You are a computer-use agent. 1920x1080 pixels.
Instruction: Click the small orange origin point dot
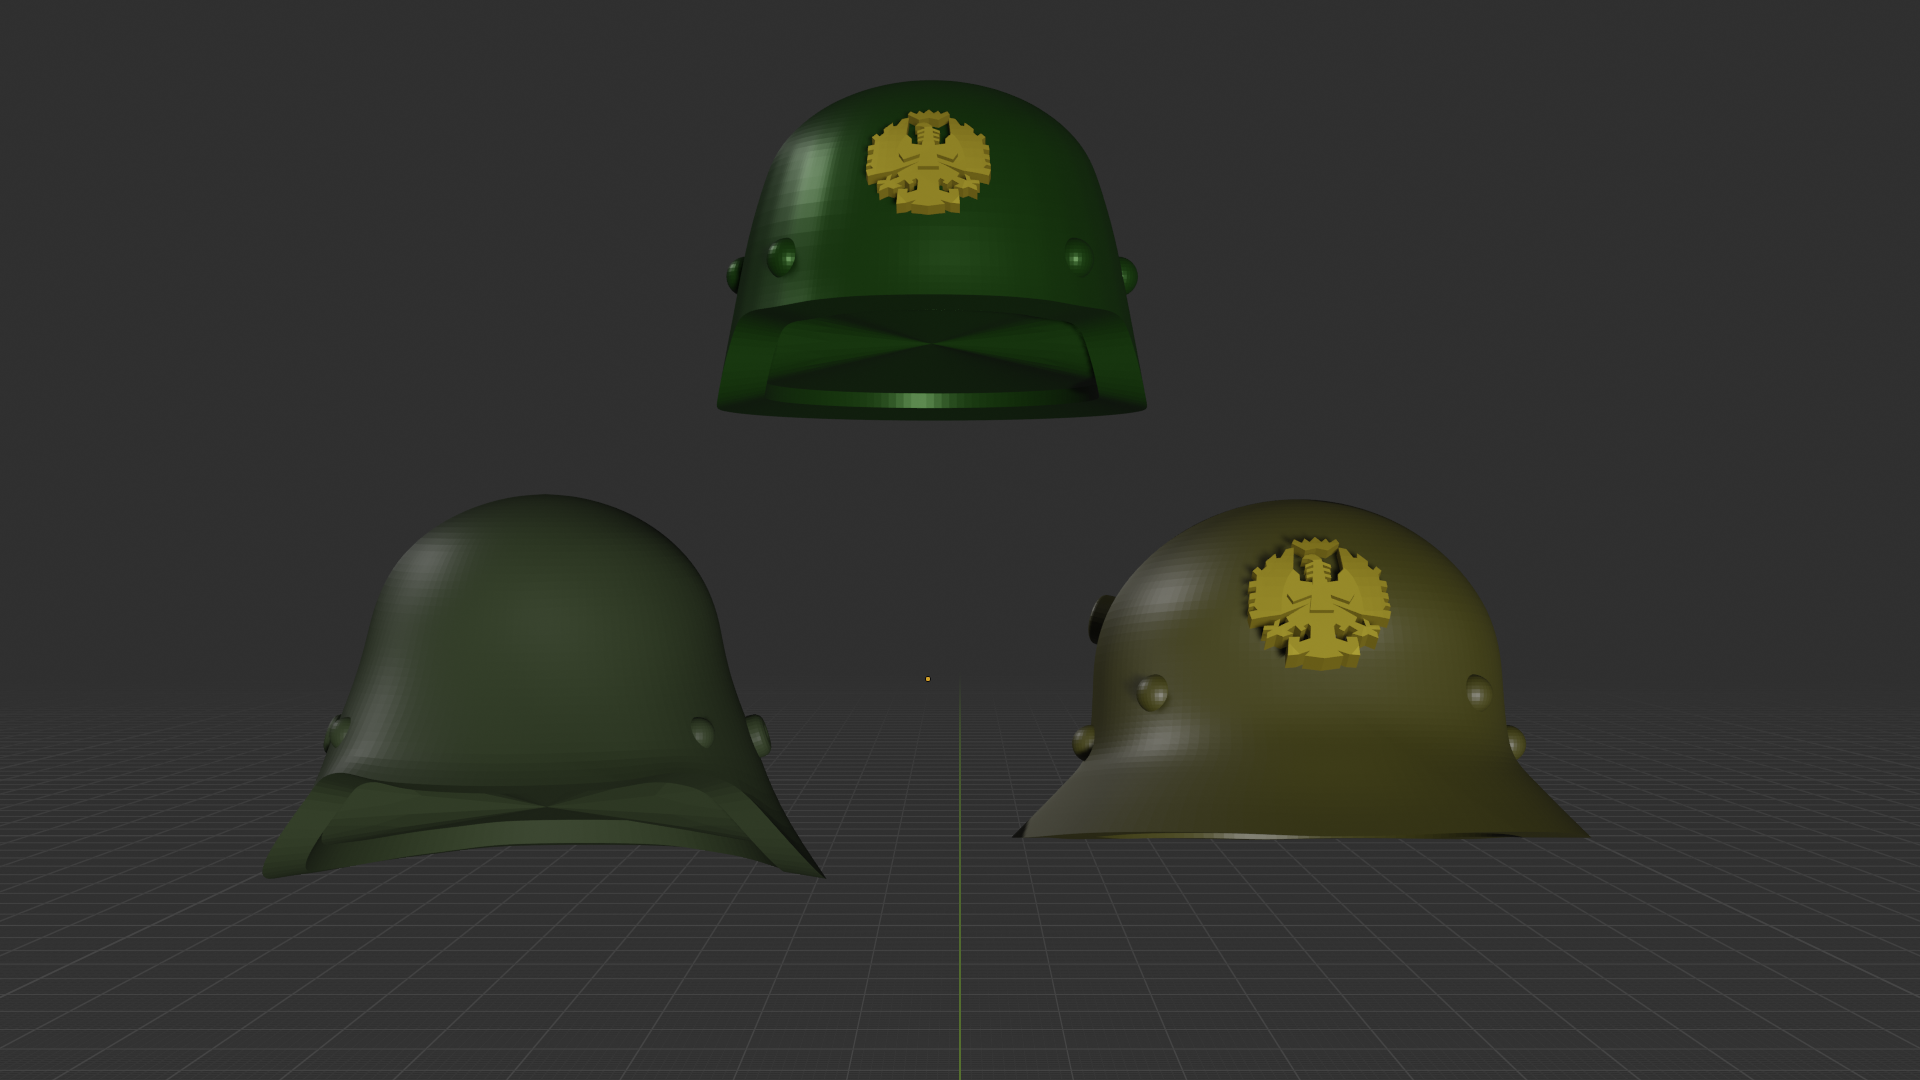(928, 679)
